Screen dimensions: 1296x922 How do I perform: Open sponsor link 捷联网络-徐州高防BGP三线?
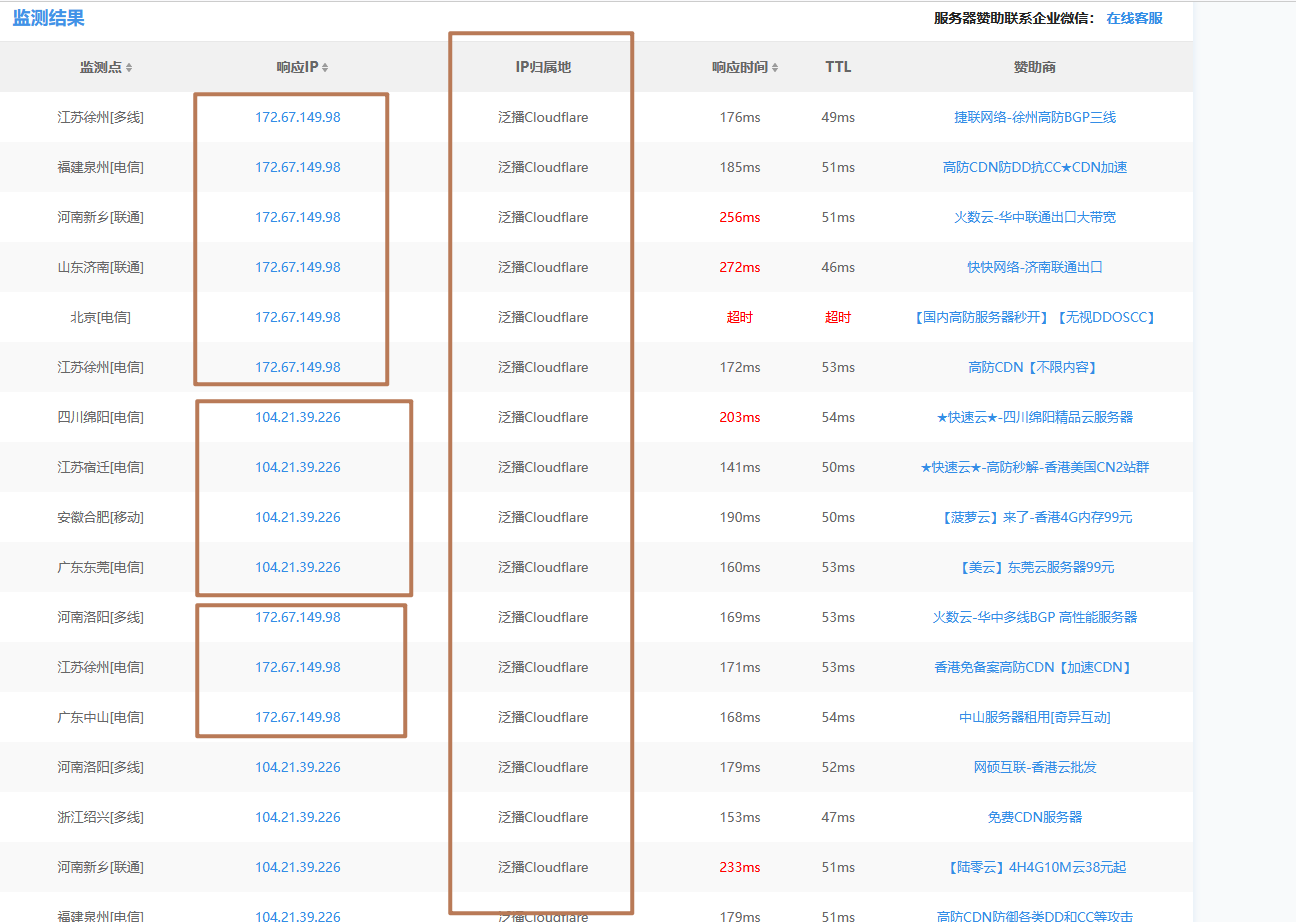tap(1034, 117)
